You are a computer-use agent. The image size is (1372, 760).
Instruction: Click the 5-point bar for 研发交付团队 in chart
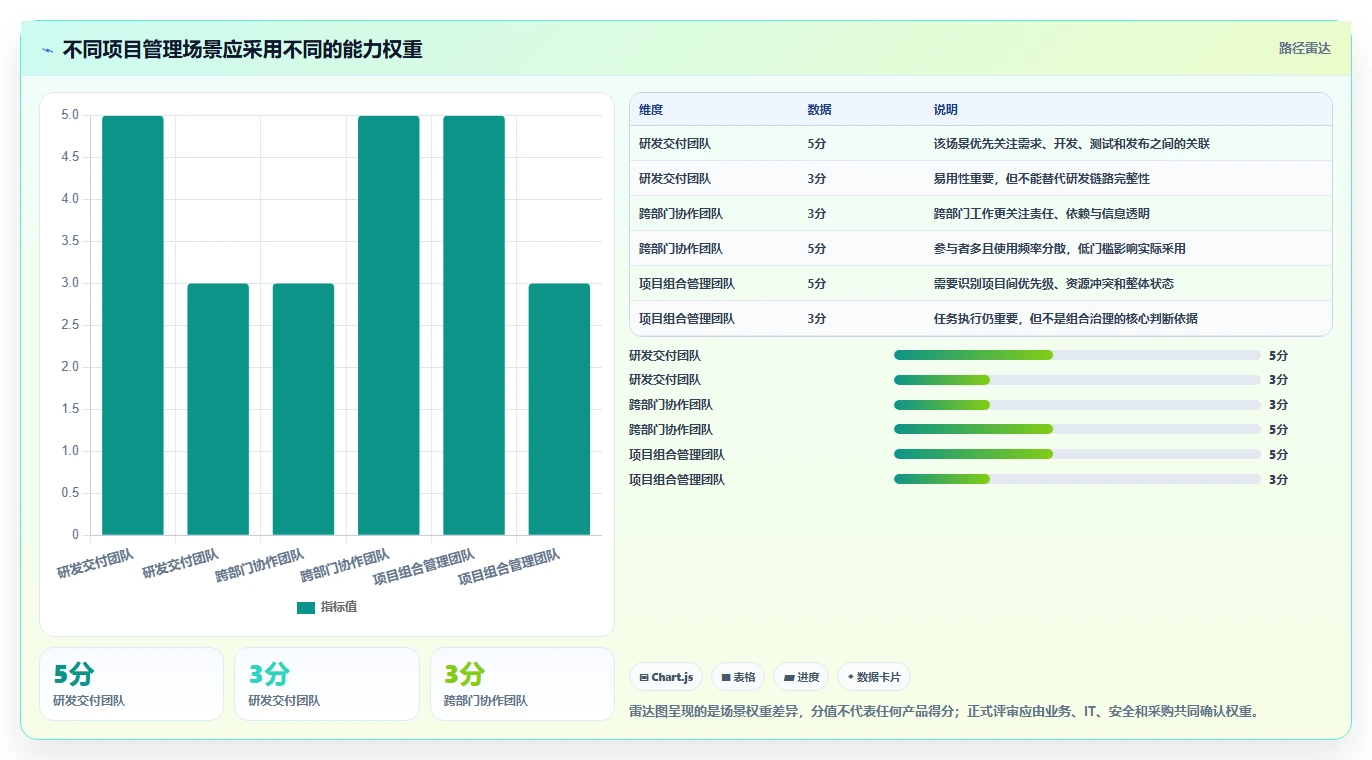(x=133, y=325)
